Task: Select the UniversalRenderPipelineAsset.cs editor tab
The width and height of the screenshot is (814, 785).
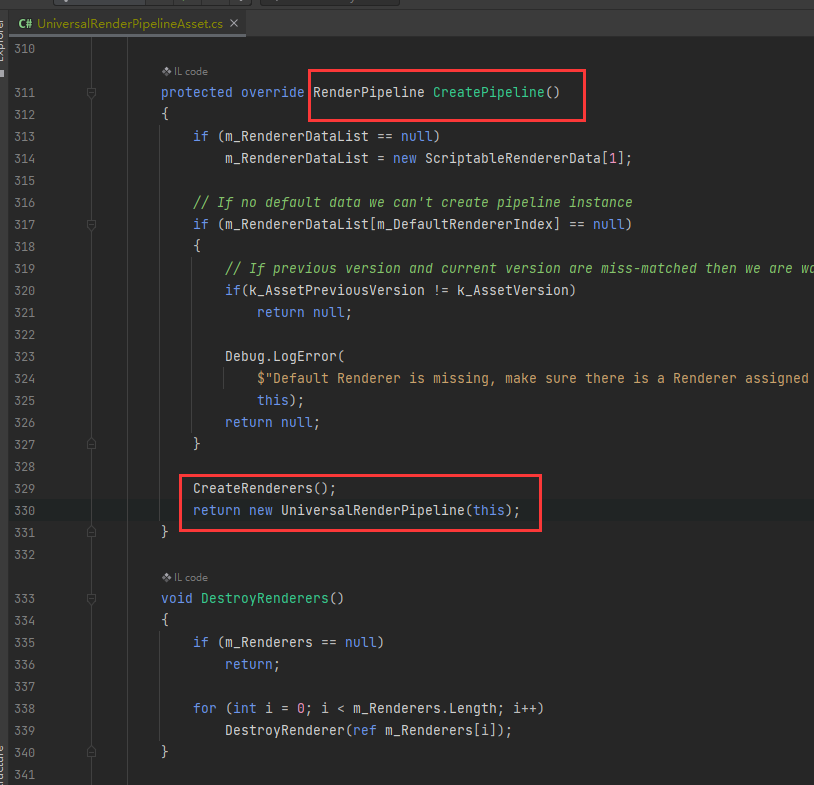Action: [x=128, y=24]
